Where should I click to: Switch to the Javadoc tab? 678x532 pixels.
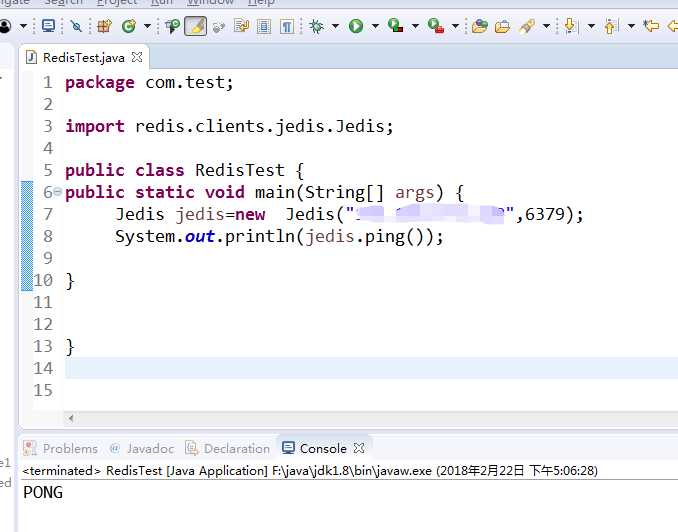pos(142,449)
